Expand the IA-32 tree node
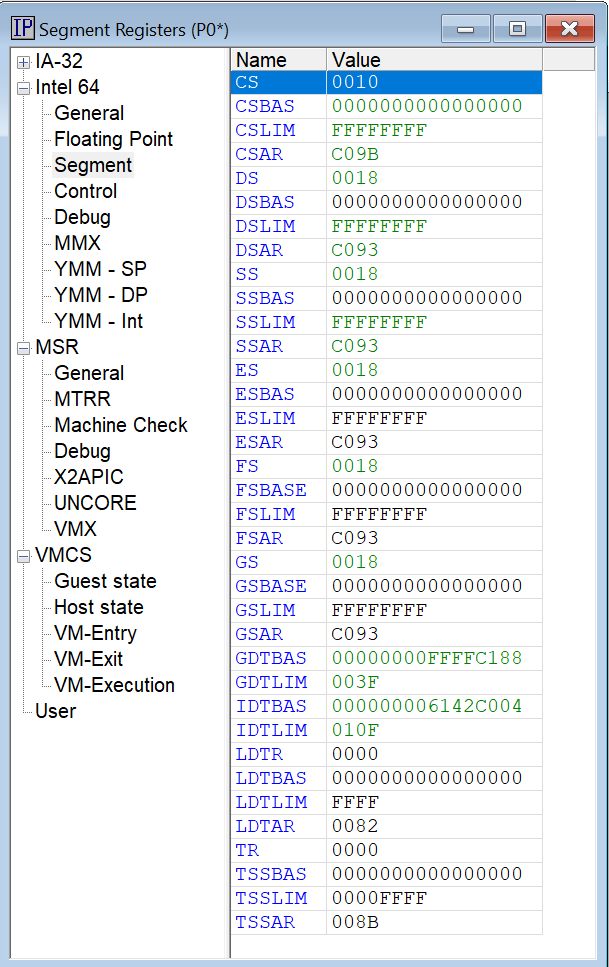Viewport: 609px width, 967px height. pyautogui.click(x=23, y=62)
